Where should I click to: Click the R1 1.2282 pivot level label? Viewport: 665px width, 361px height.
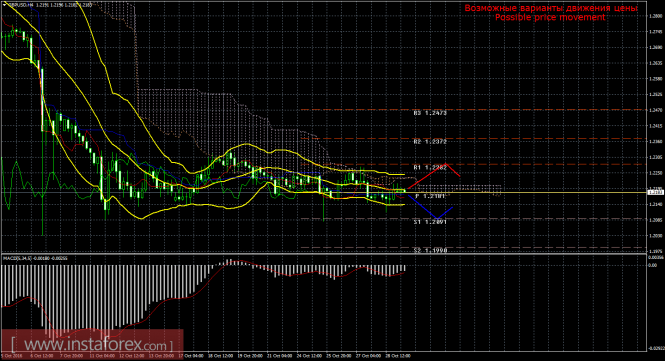[x=430, y=168]
